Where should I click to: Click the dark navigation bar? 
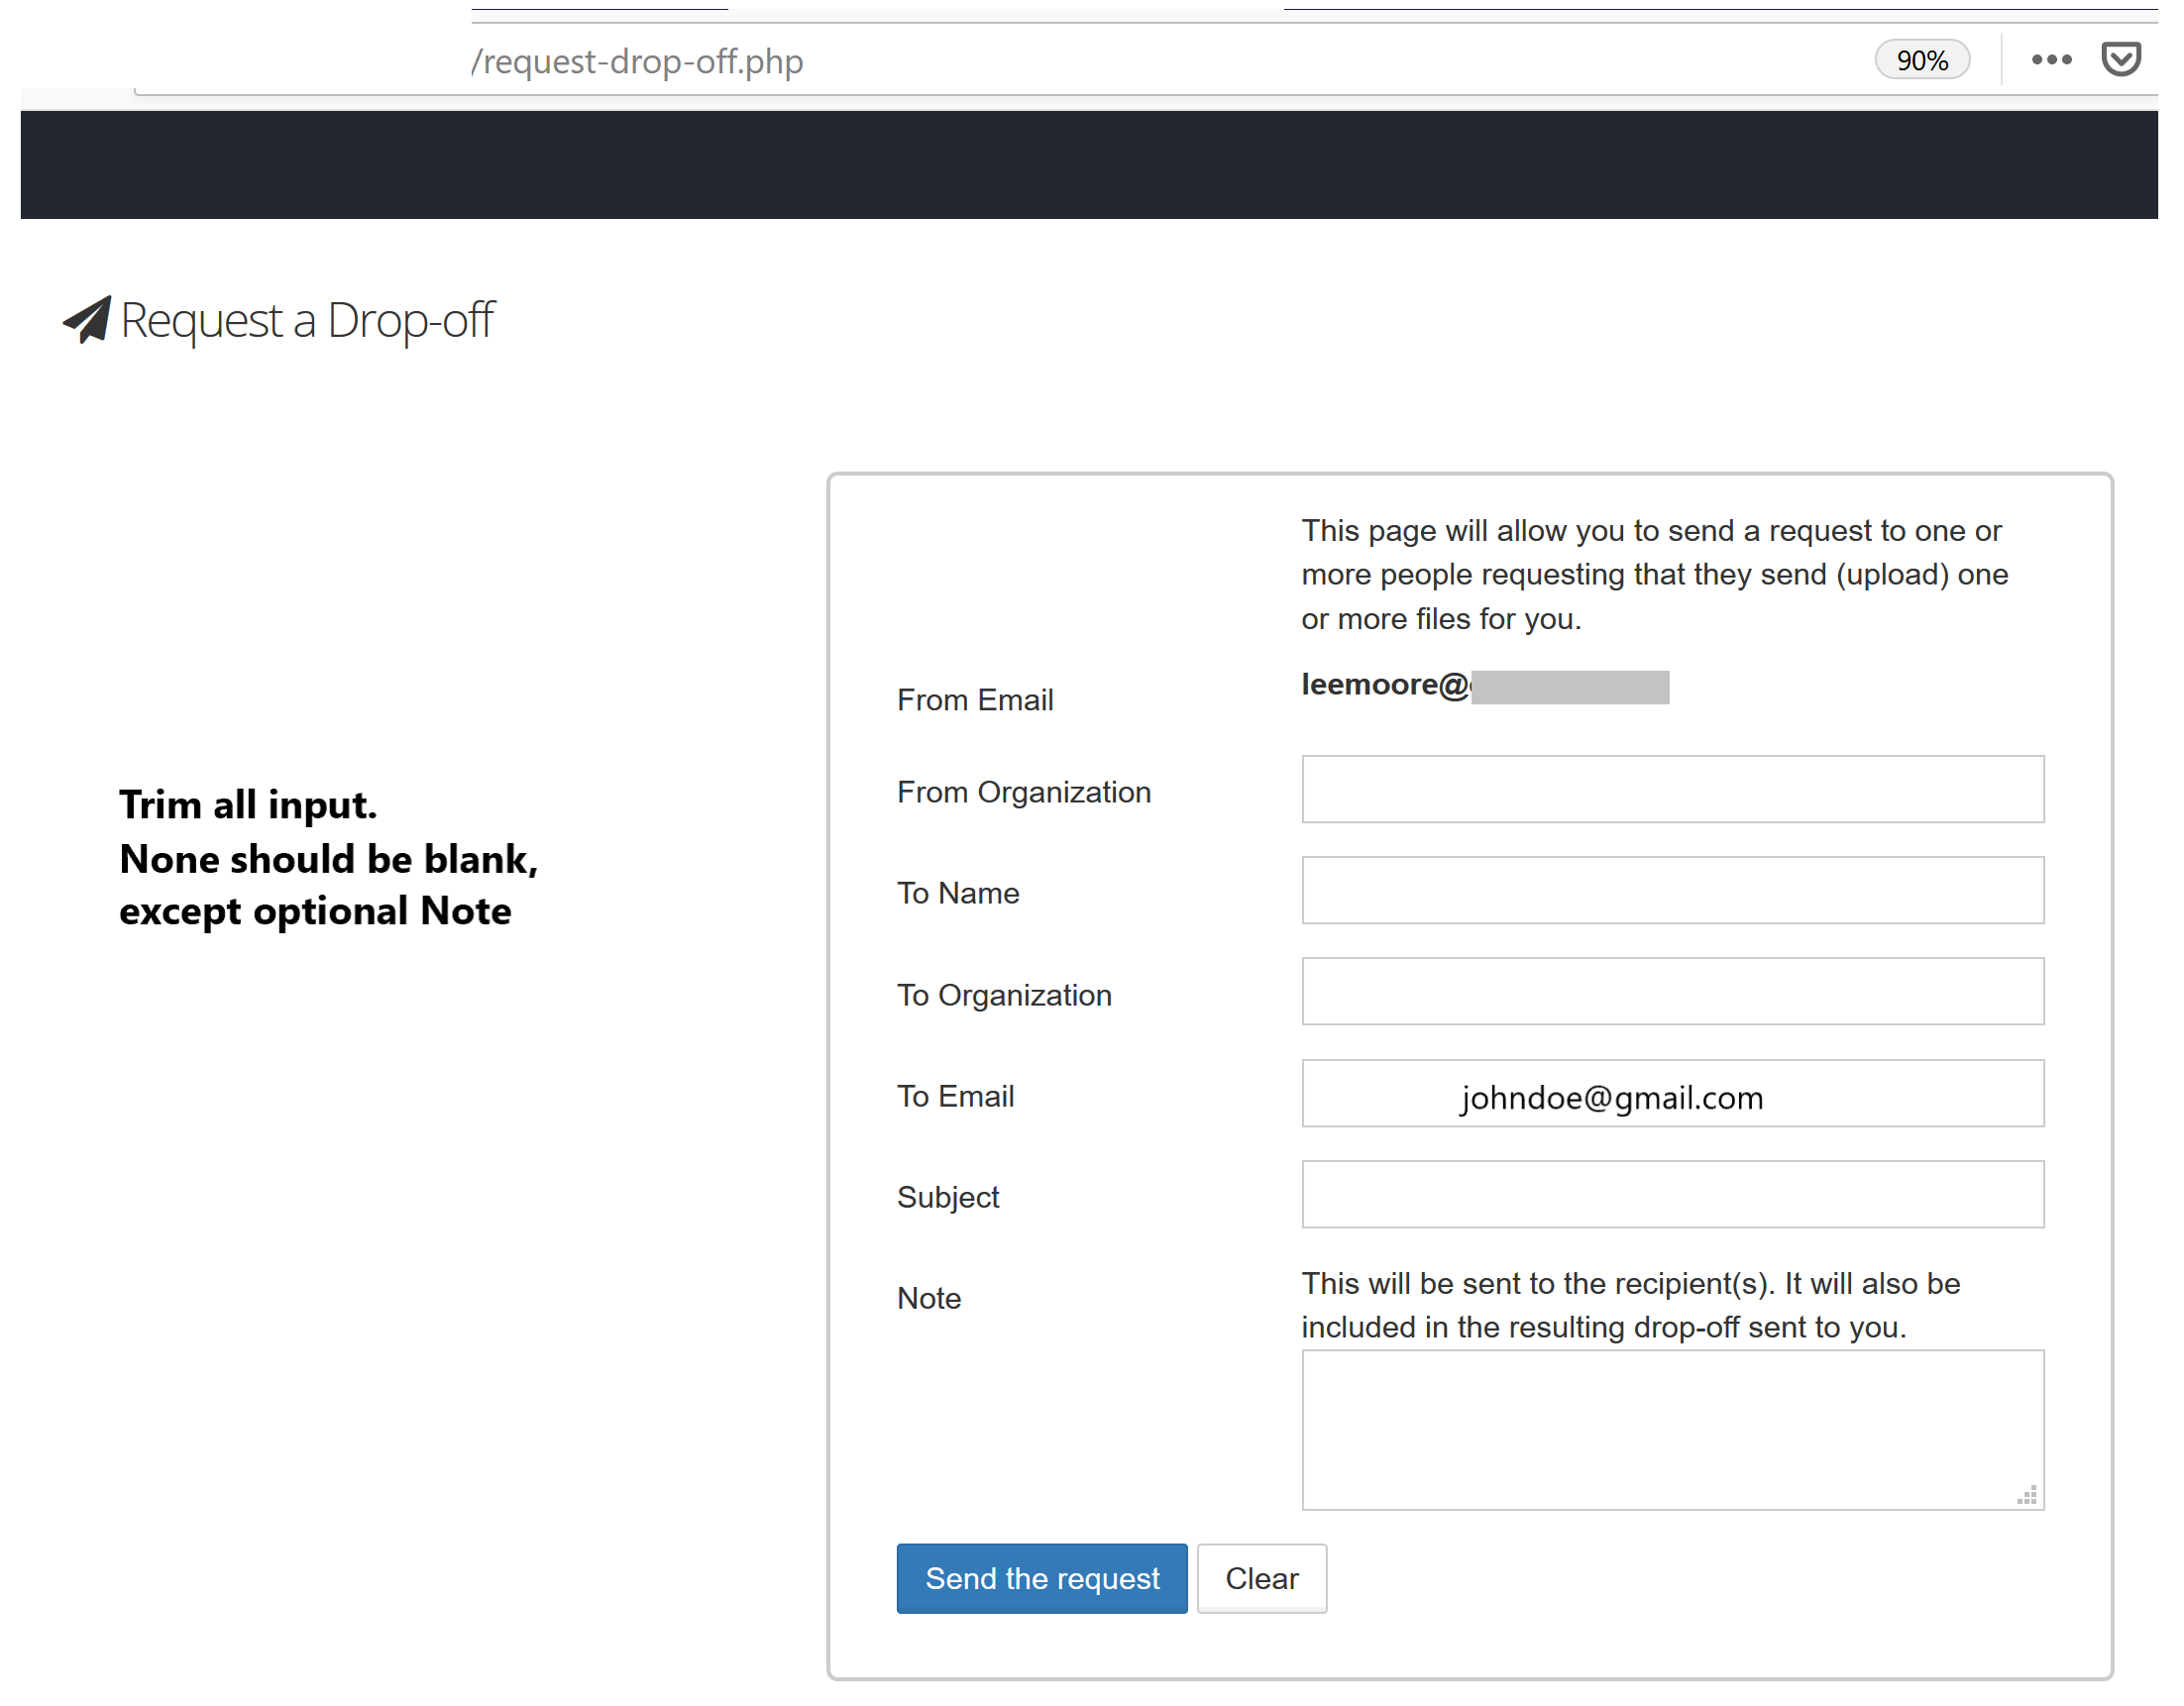[1090, 163]
